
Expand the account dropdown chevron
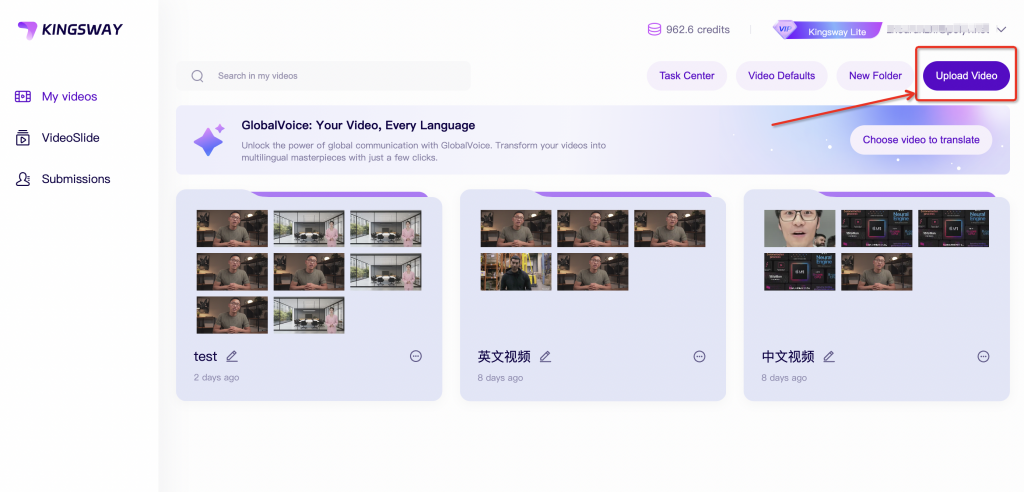click(x=1002, y=29)
